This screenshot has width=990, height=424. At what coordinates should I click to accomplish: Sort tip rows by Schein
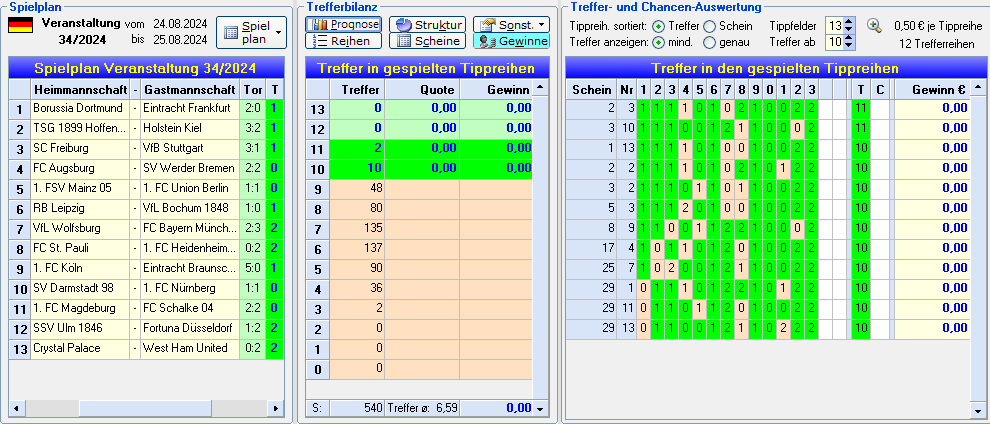point(710,26)
